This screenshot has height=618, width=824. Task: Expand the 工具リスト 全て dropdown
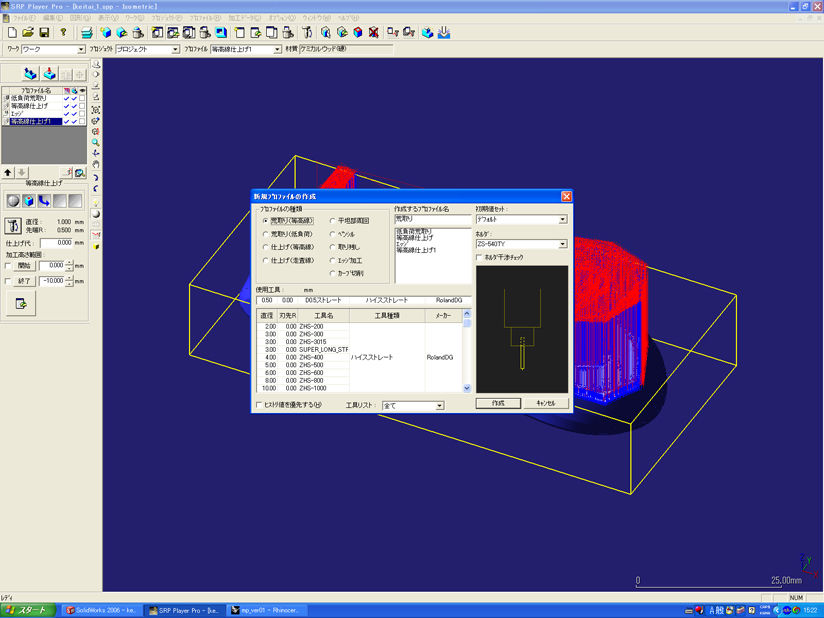point(439,406)
